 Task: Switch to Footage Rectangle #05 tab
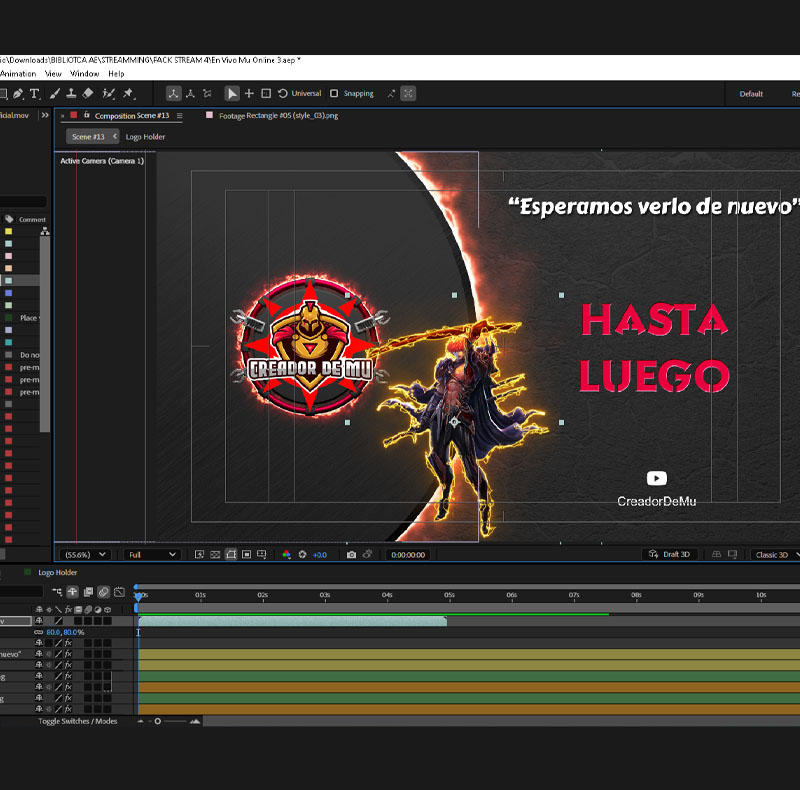[x=279, y=116]
